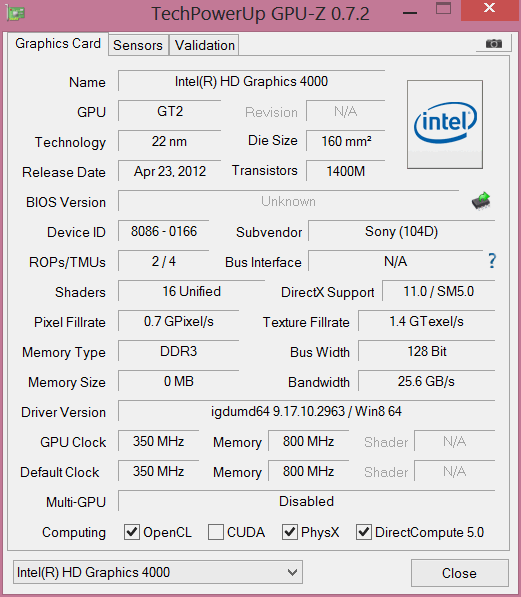This screenshot has width=521, height=597.
Task: Toggle the PhysX checkbox
Action: point(289,532)
